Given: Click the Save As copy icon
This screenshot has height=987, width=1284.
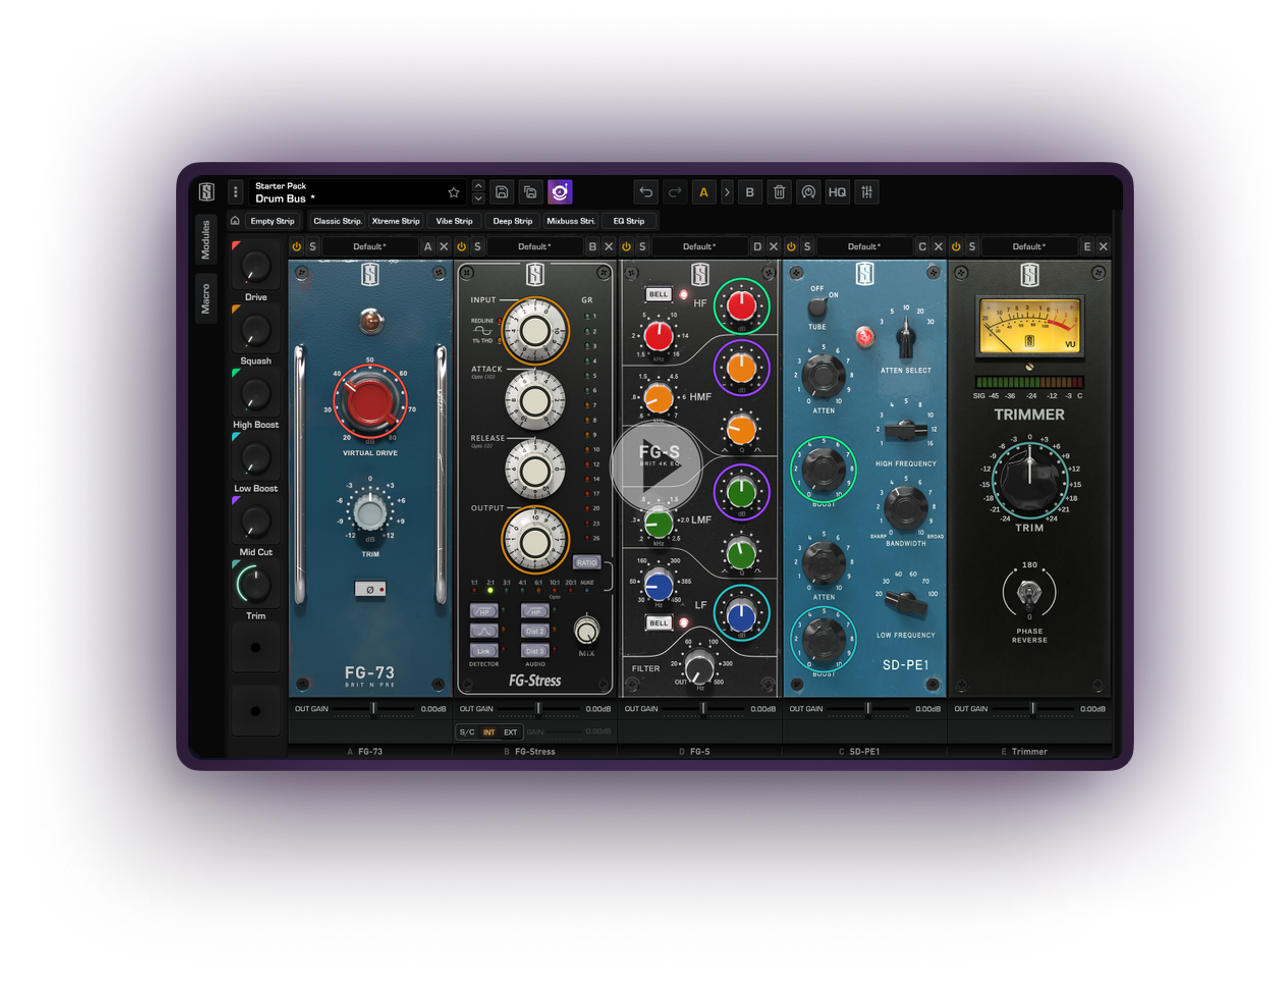Looking at the screenshot, I should pos(531,192).
